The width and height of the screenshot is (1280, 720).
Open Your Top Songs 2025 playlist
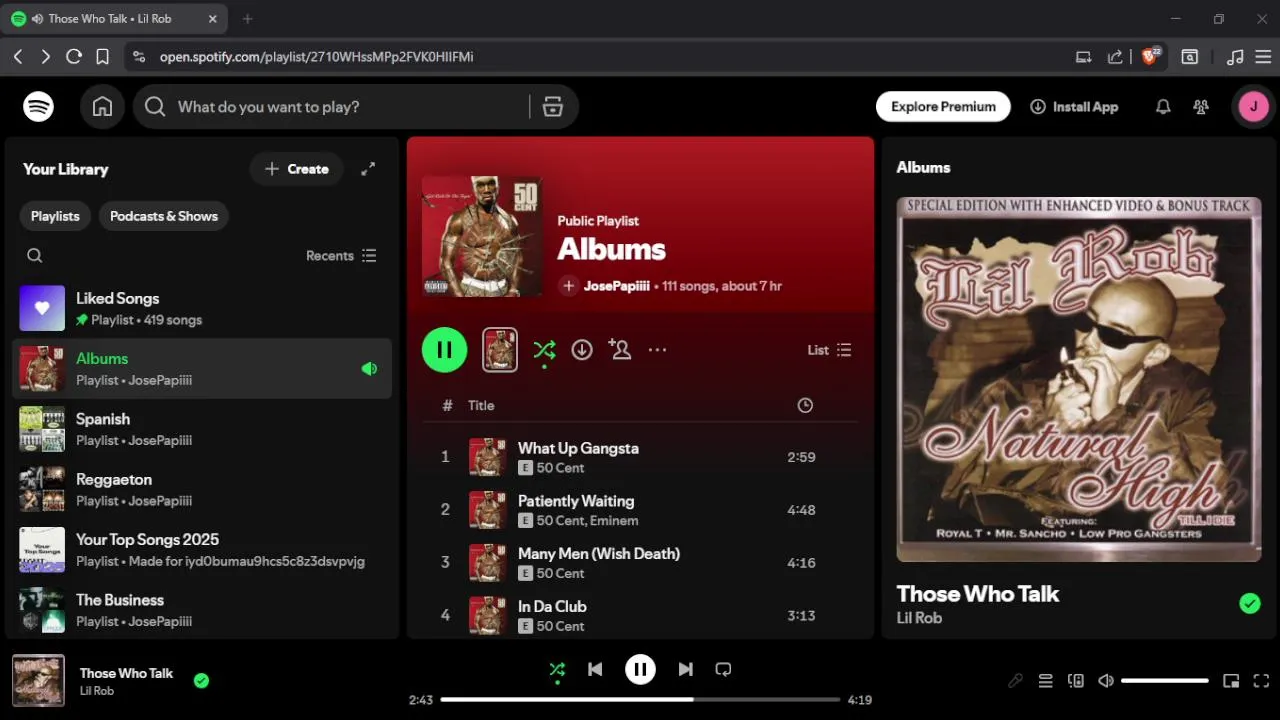click(201, 549)
